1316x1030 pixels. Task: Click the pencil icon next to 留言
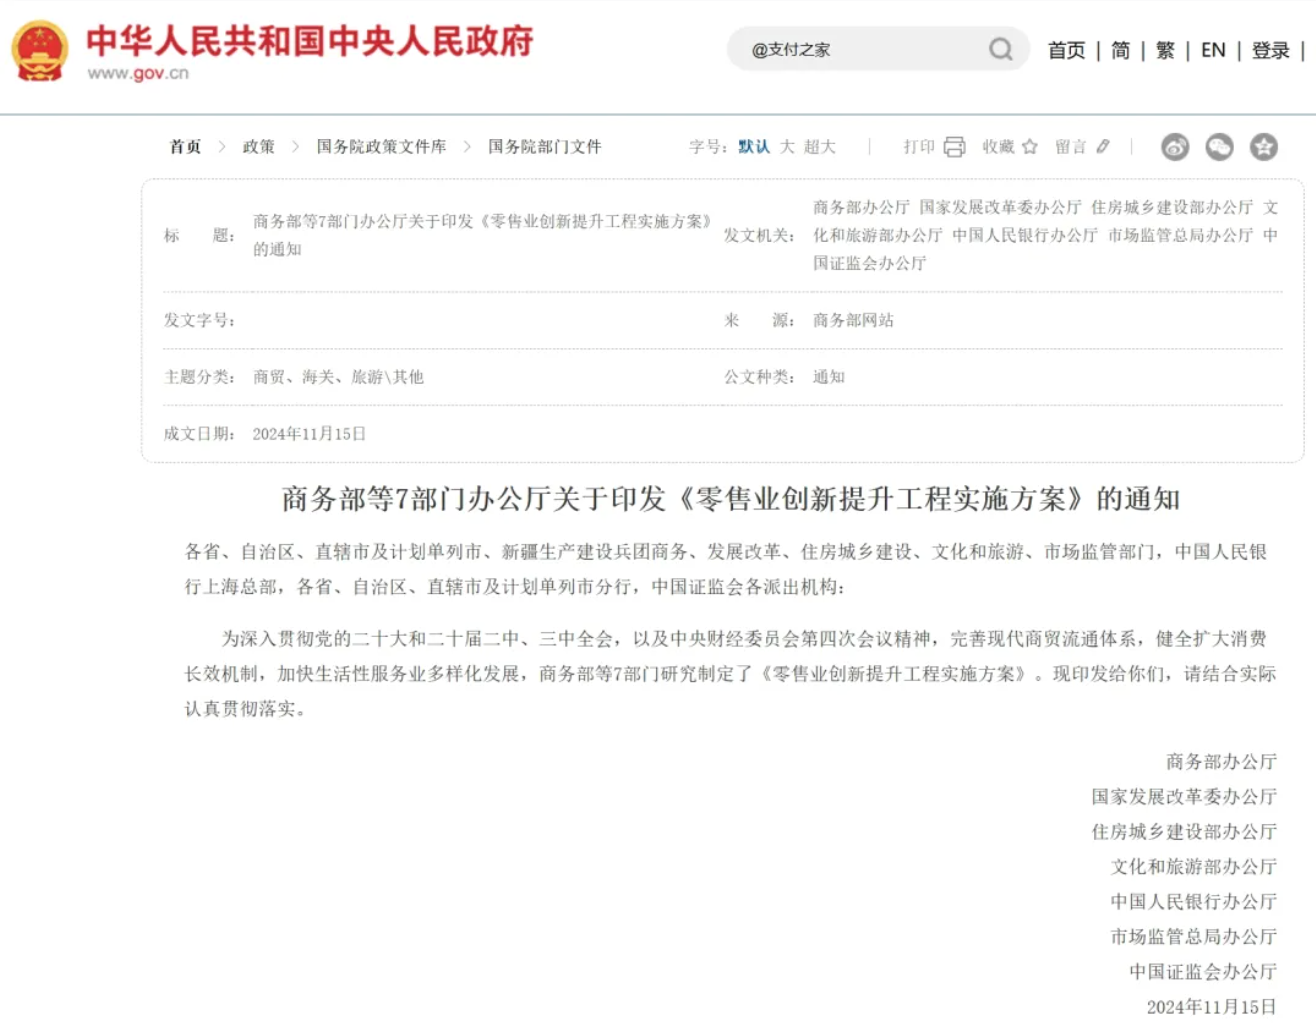point(1103,147)
